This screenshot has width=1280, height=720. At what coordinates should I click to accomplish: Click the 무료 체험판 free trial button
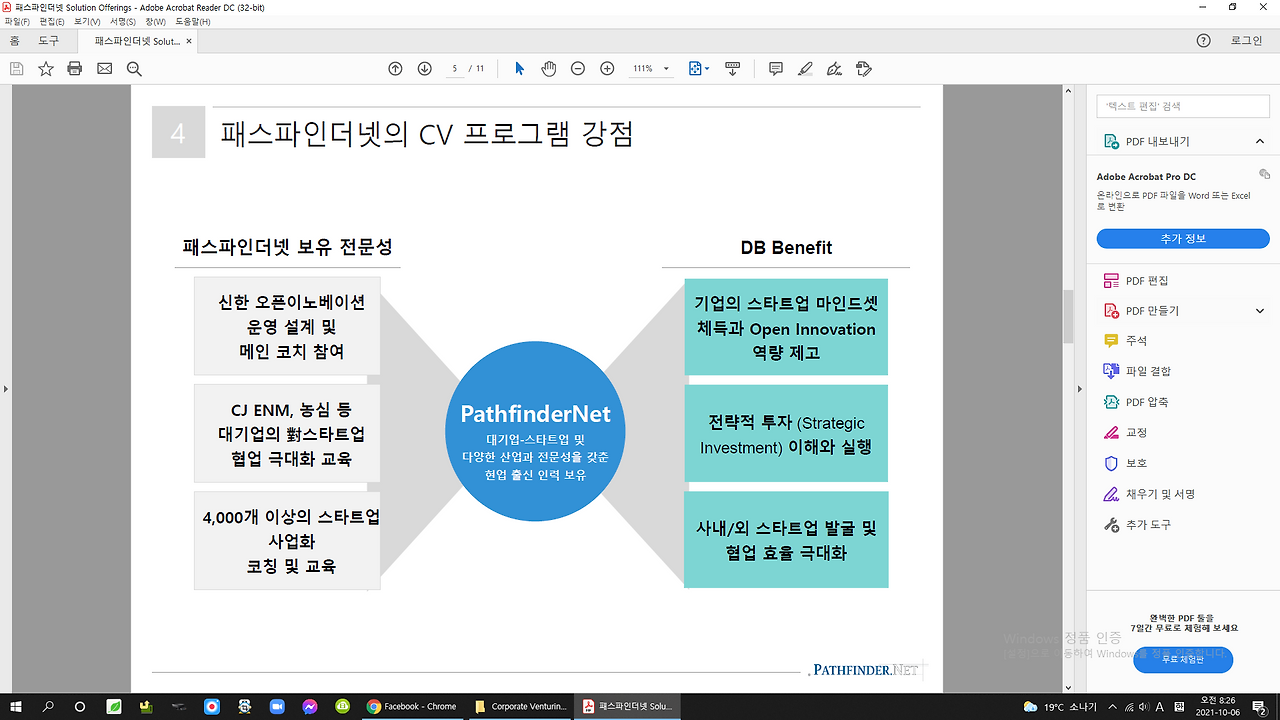click(1183, 660)
